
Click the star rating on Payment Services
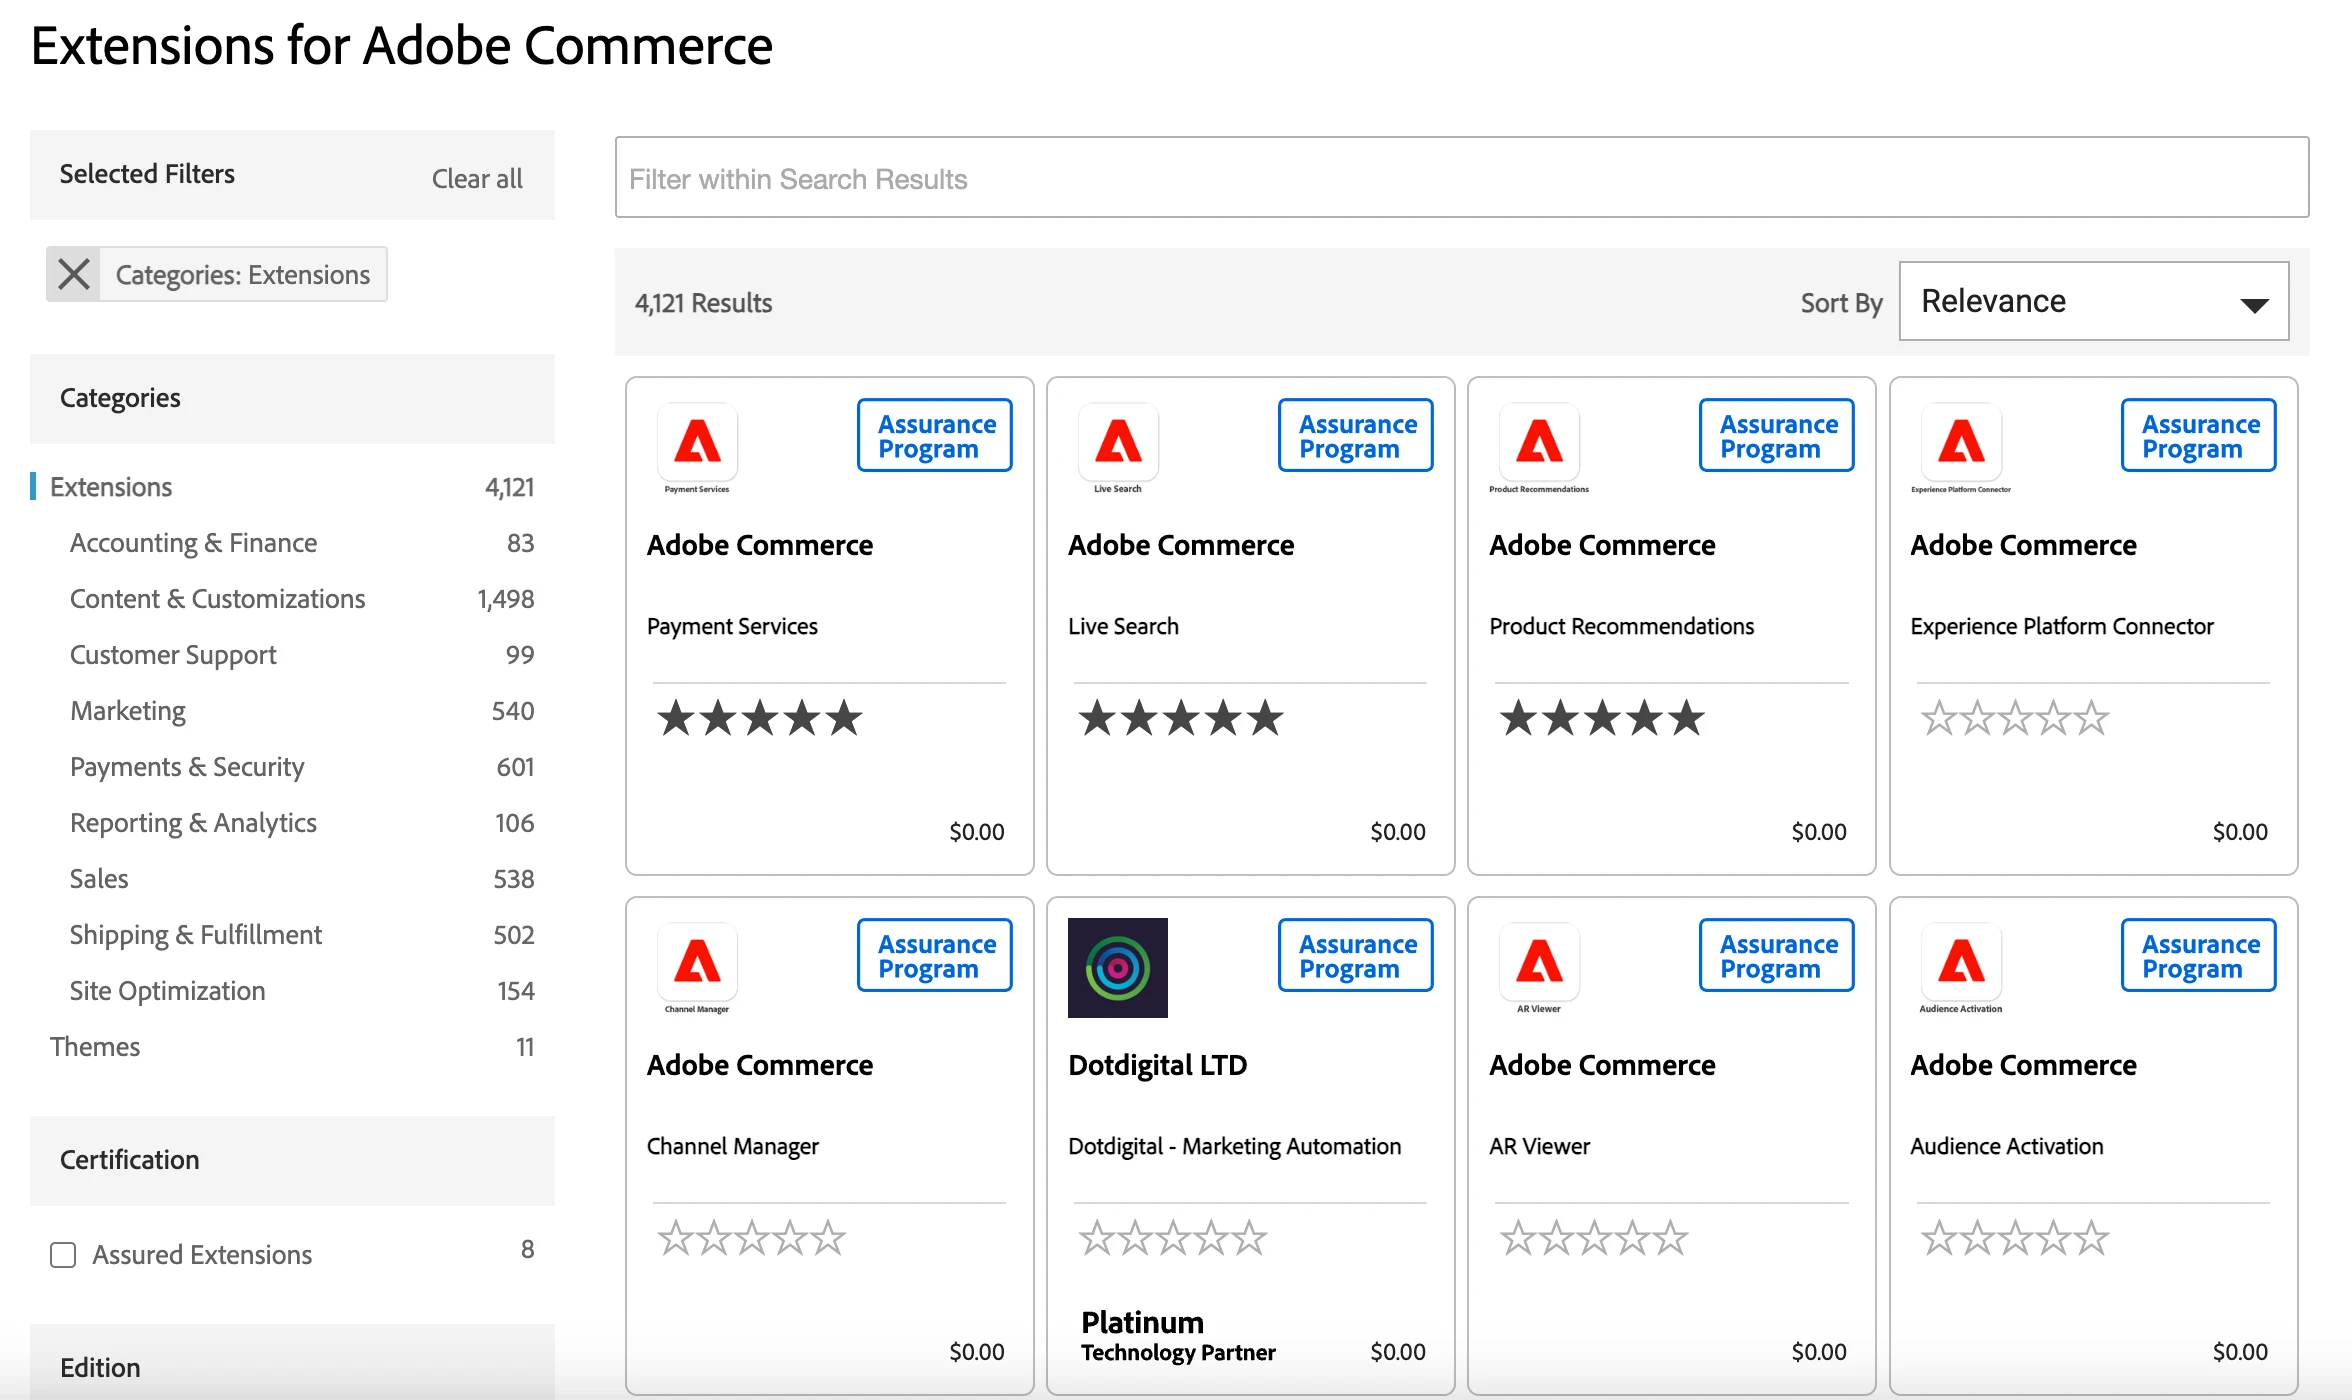click(x=759, y=718)
